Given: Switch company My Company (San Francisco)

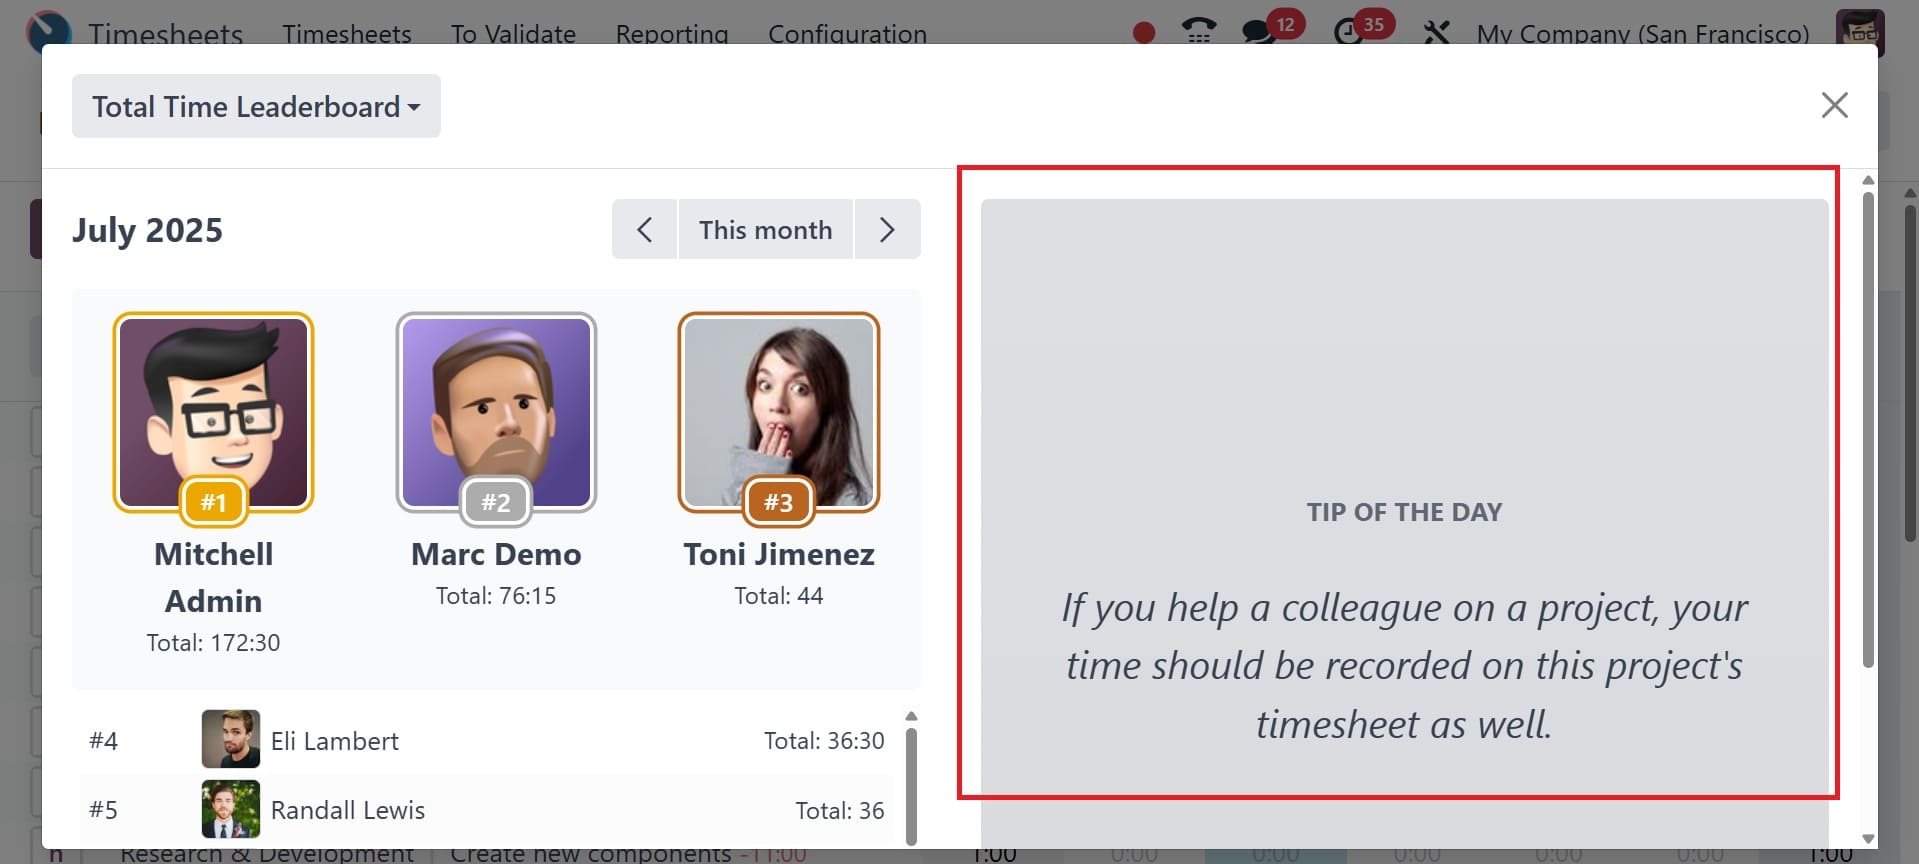Looking at the screenshot, I should 1643,34.
